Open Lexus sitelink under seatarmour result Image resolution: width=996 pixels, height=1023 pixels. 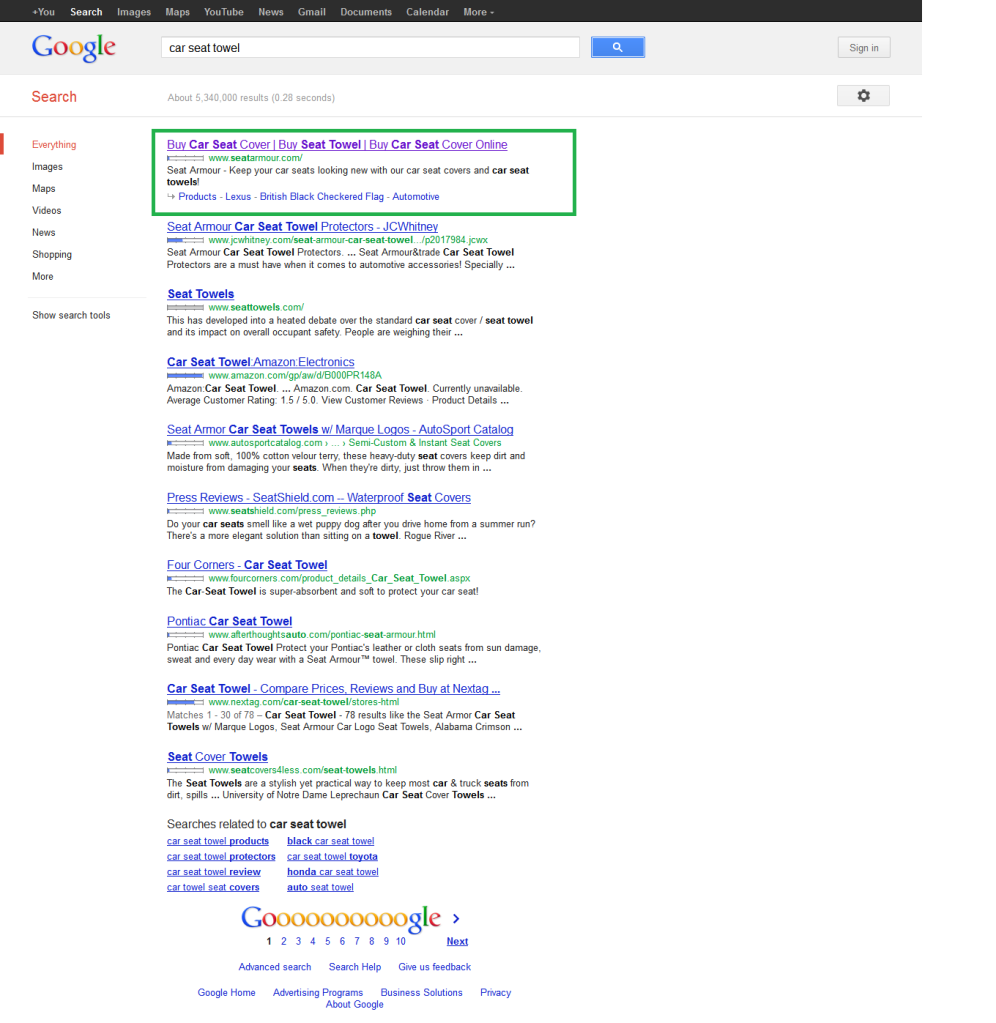(238, 196)
